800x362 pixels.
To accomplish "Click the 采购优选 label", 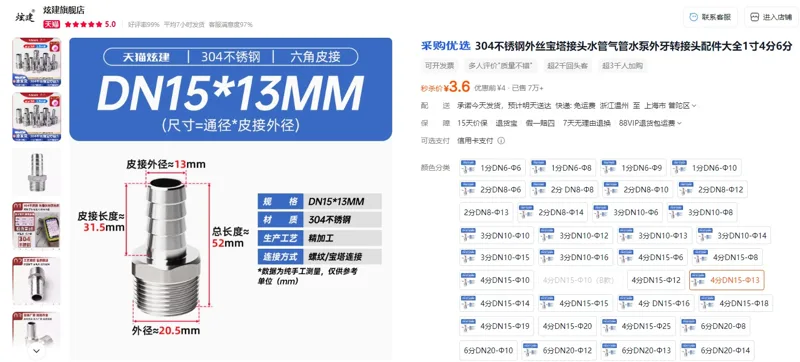I will [x=445, y=46].
